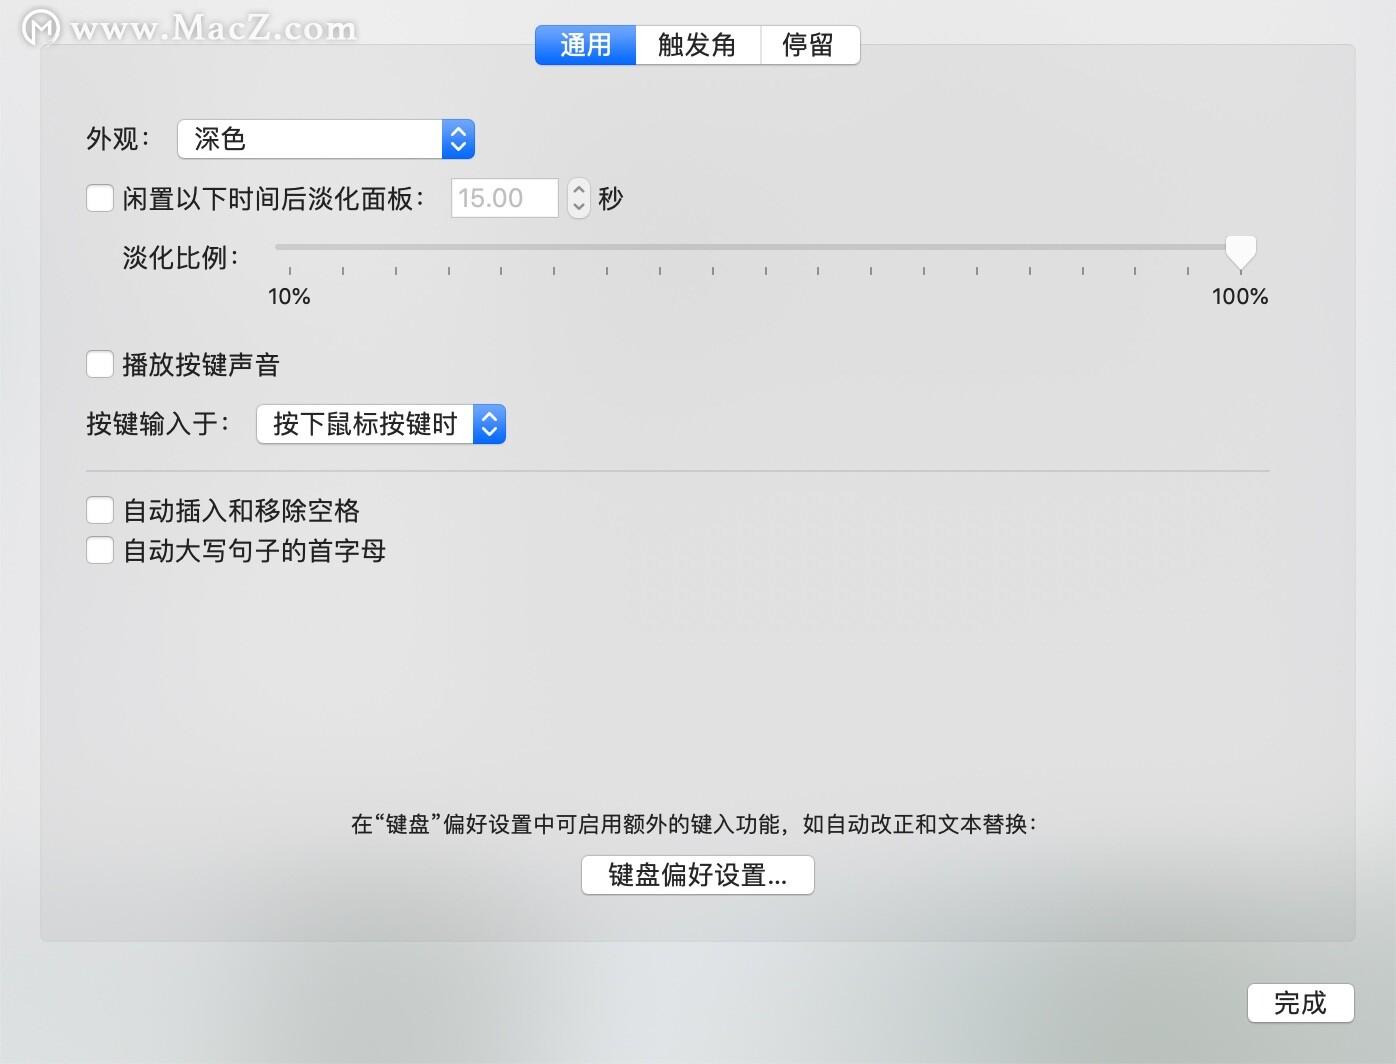Enable 闲置以下时间后淡化面板 checkbox
1396x1064 pixels.
click(100, 198)
